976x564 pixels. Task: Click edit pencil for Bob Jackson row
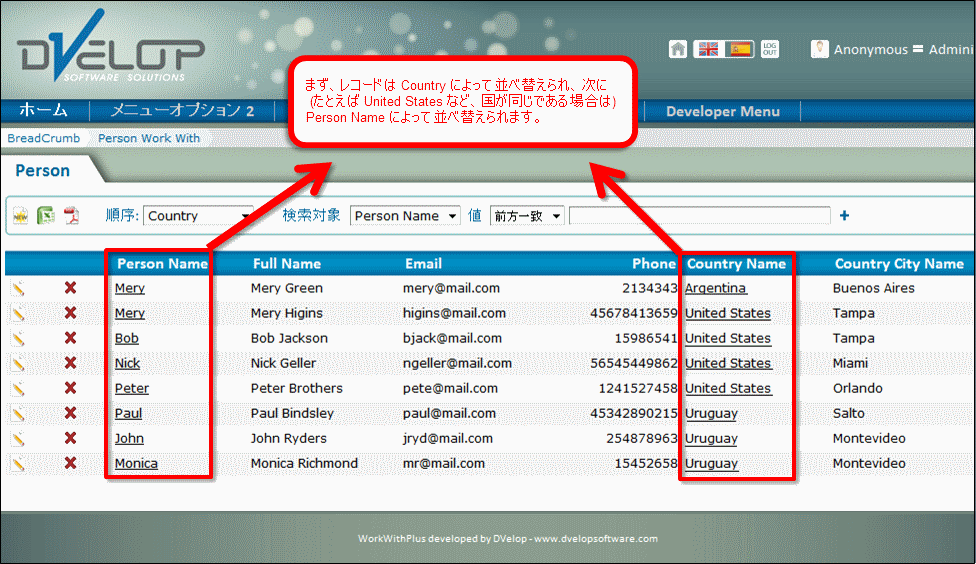click(19, 339)
